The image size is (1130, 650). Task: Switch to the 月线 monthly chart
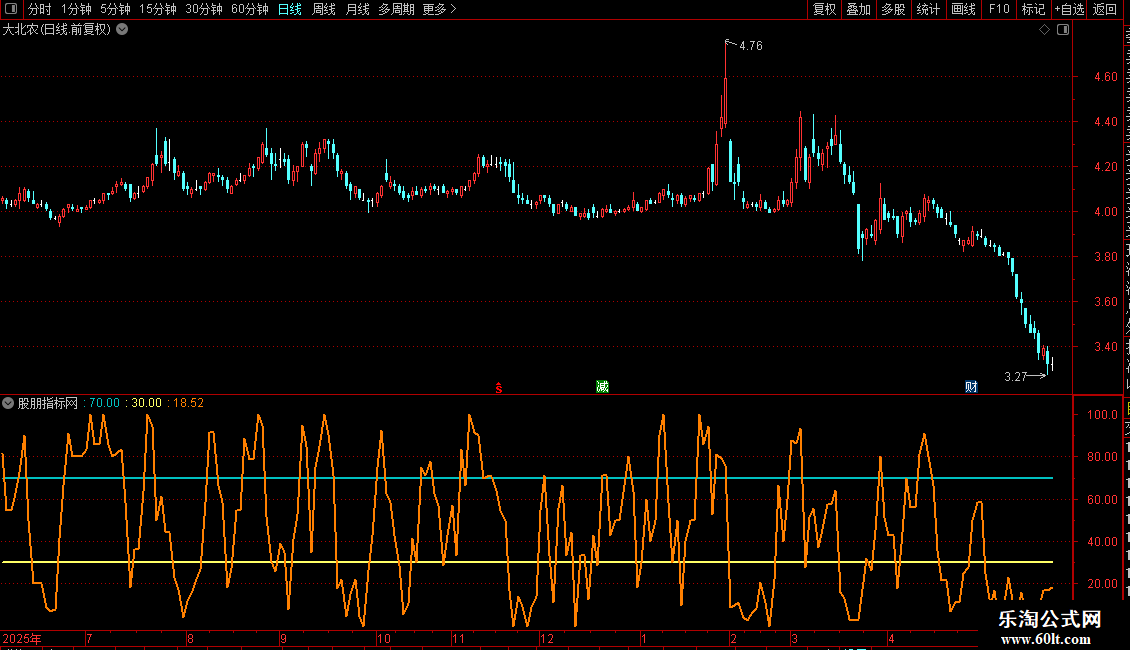click(x=357, y=9)
